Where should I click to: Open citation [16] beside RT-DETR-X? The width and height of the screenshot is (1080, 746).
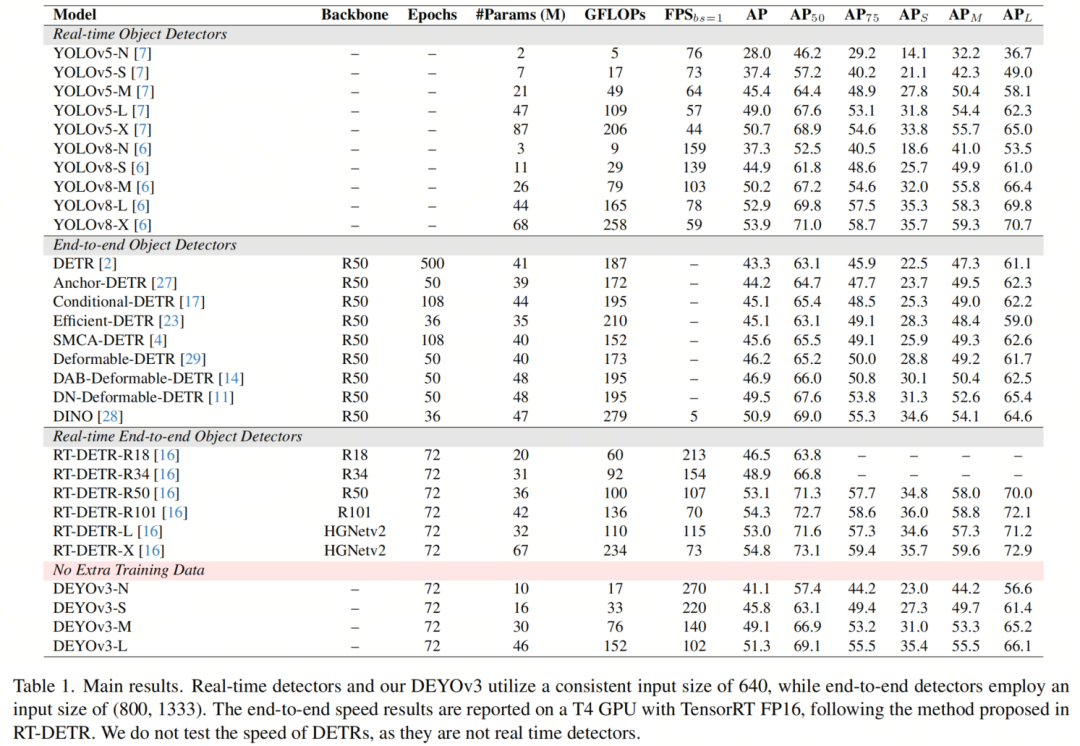[152, 551]
